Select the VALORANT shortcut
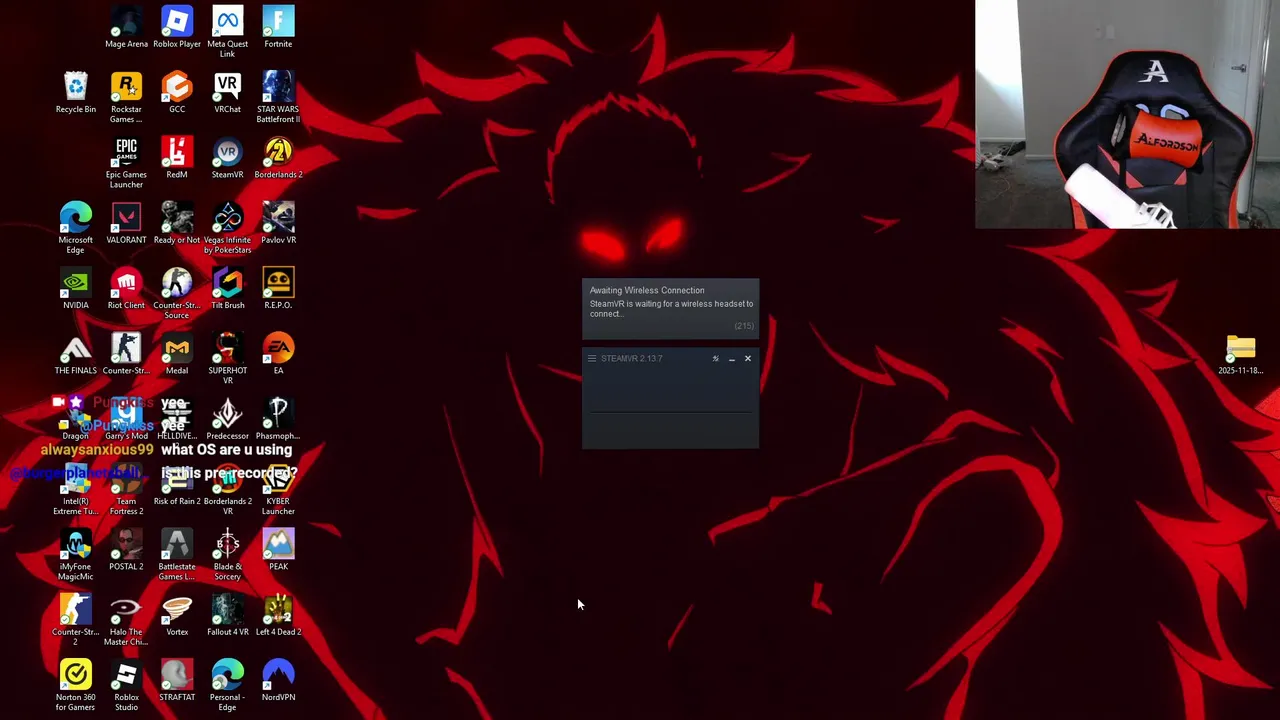 pos(126,224)
